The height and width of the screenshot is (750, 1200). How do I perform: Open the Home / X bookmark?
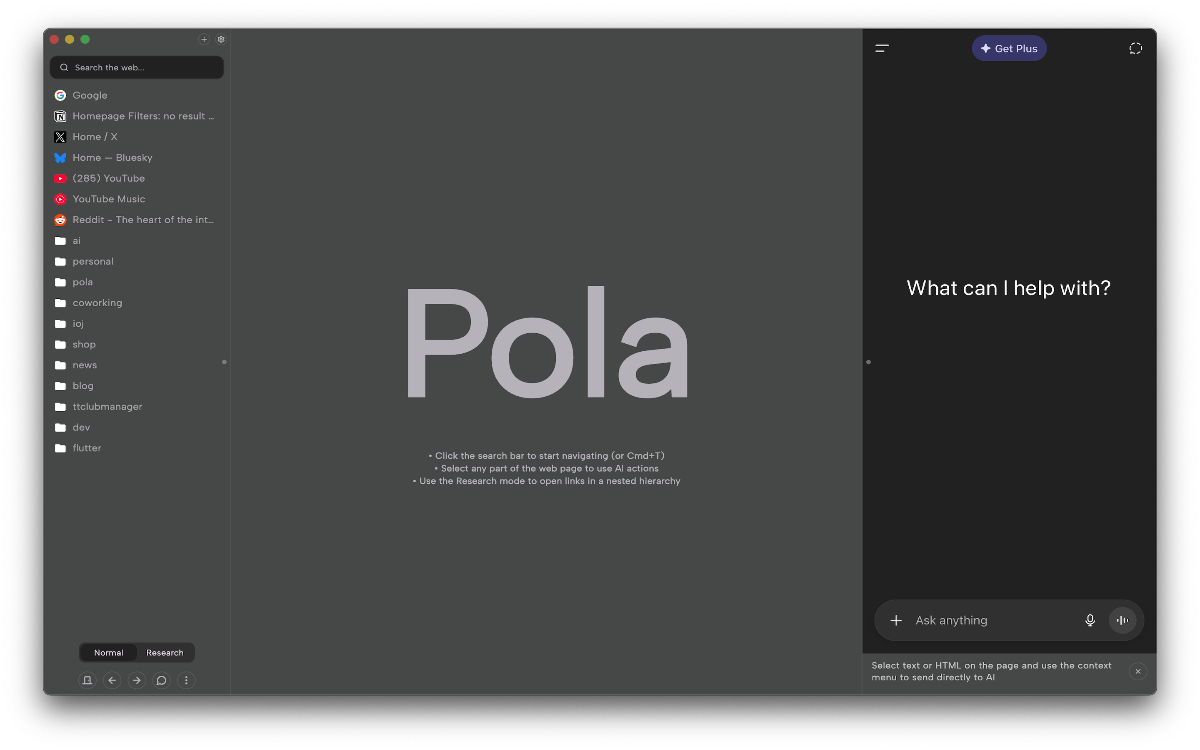[x=137, y=137]
